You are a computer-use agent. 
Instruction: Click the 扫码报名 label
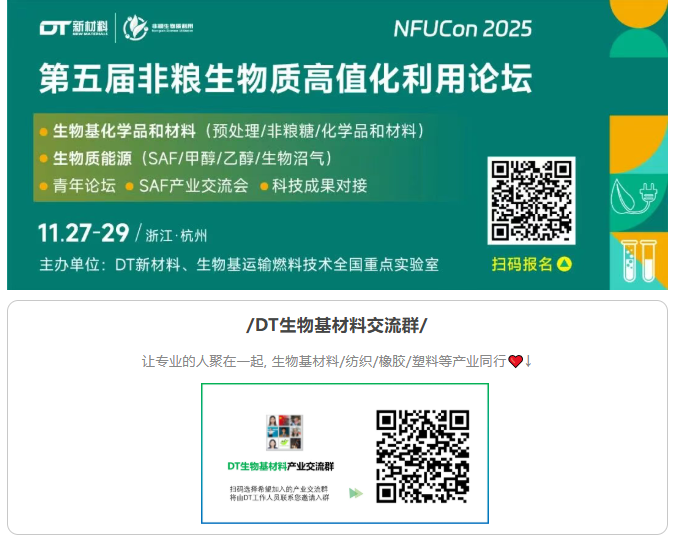click(522, 264)
